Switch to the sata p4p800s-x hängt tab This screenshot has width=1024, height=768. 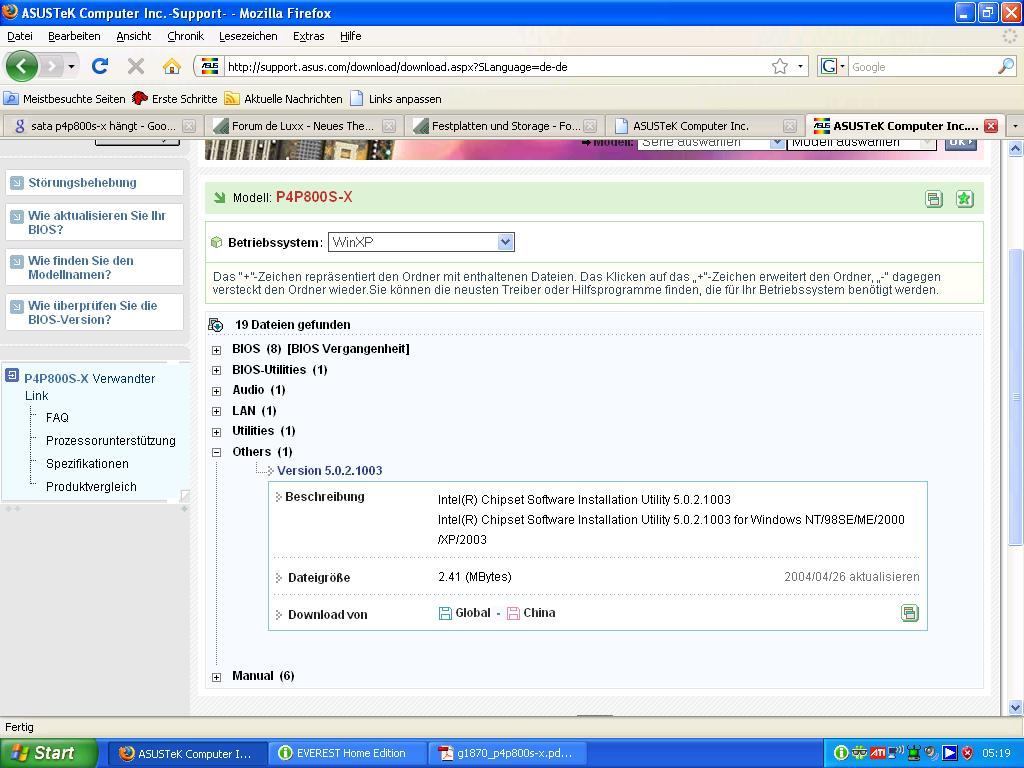click(102, 126)
